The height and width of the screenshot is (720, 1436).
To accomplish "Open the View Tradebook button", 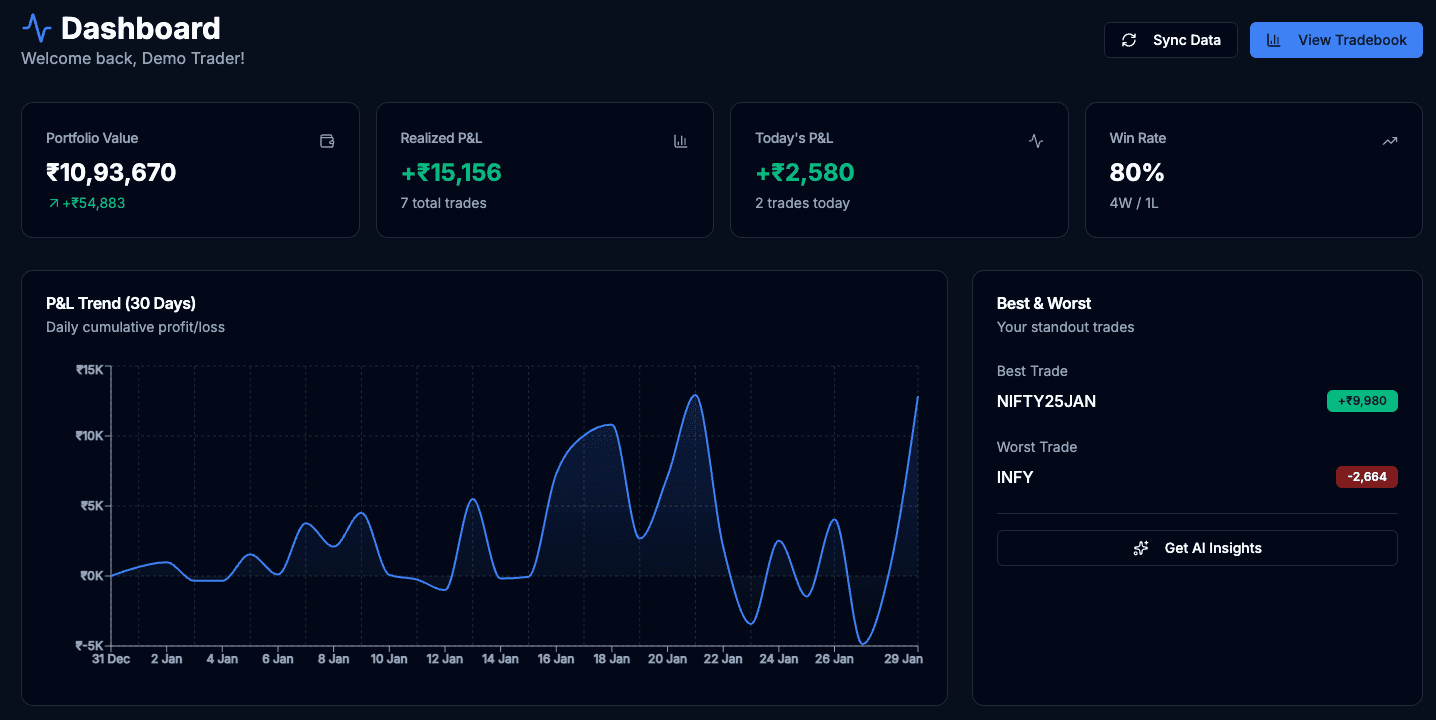I will [x=1336, y=40].
